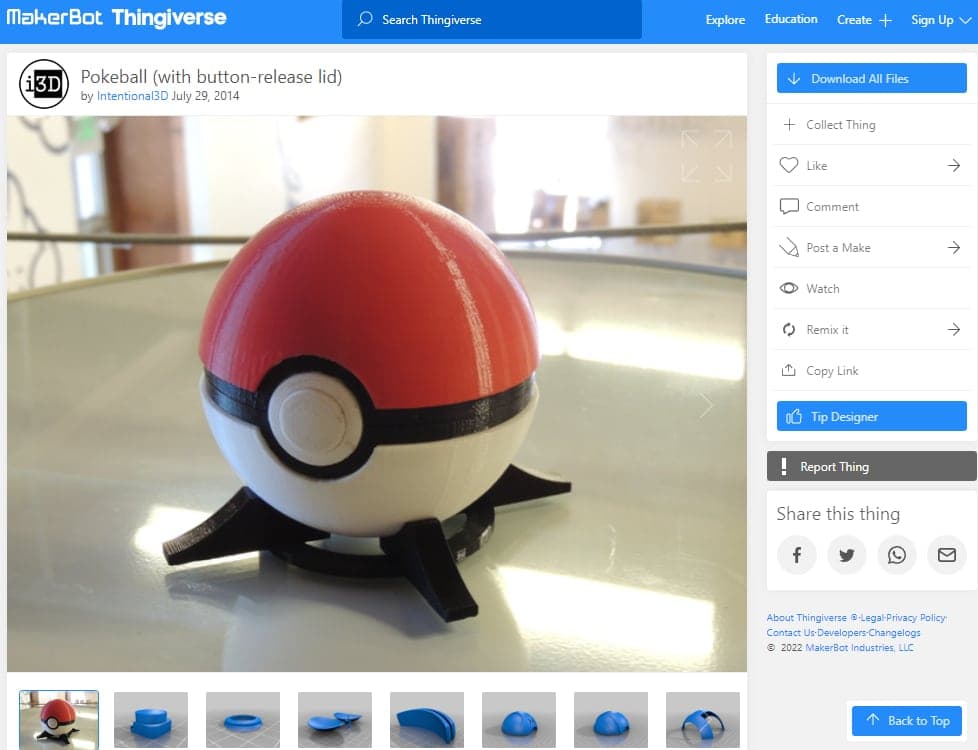Image resolution: width=978 pixels, height=750 pixels.
Task: Open the Education menu
Action: click(x=791, y=19)
